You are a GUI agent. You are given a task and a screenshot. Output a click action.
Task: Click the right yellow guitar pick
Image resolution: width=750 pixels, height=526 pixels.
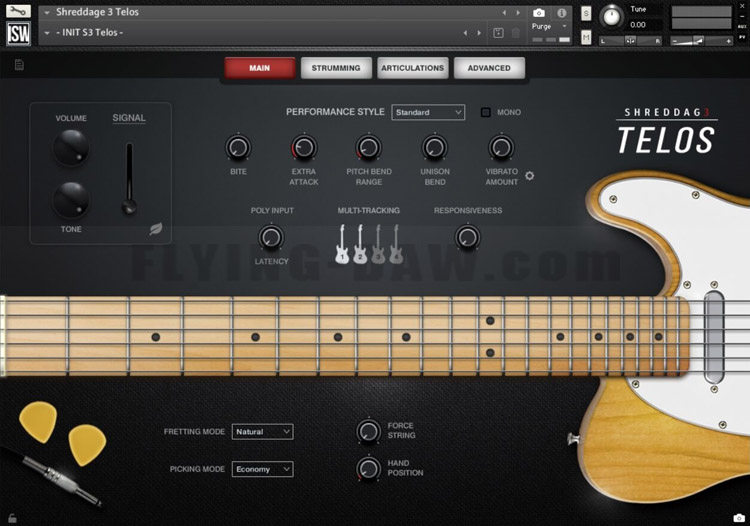pyautogui.click(x=88, y=445)
